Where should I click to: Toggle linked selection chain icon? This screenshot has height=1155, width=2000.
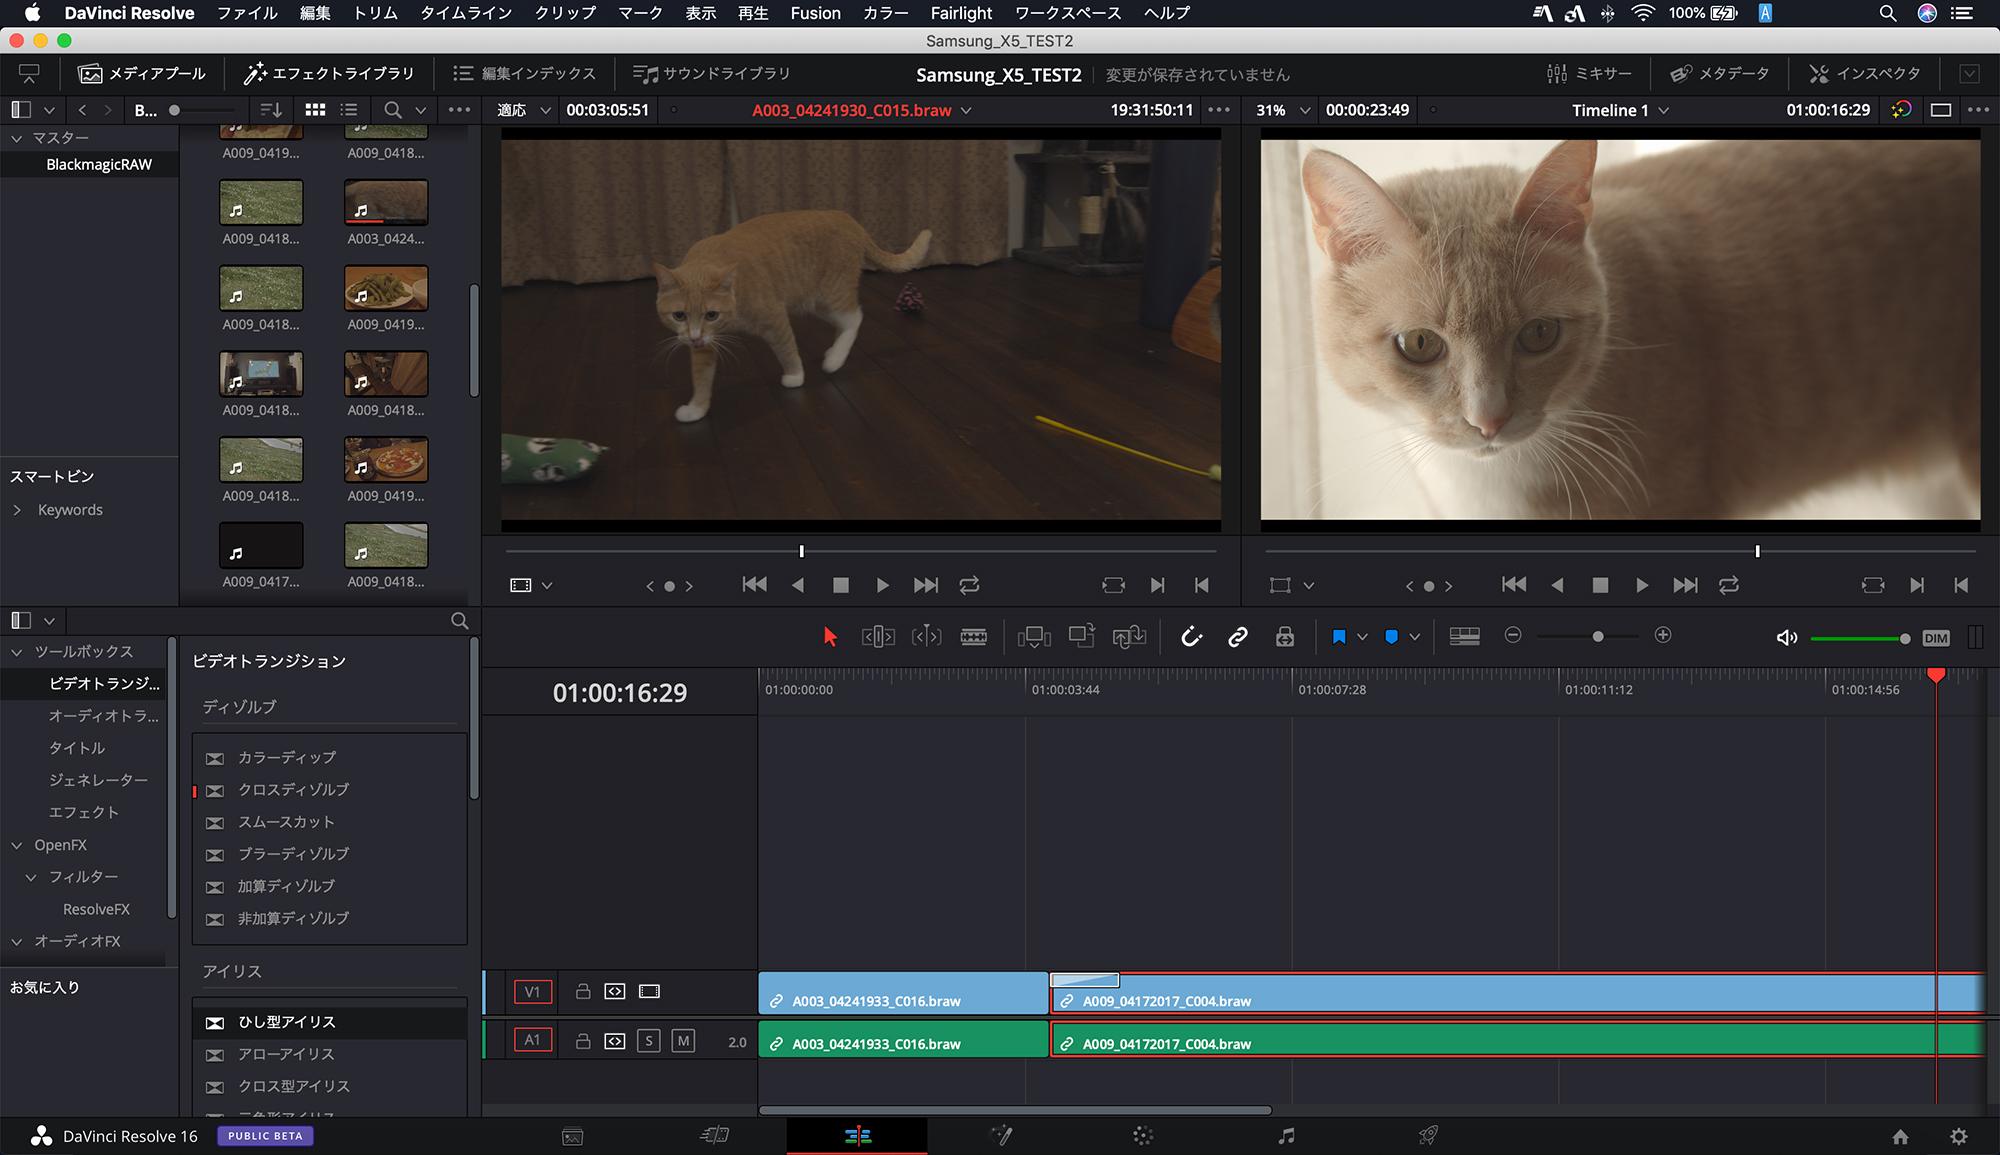coord(1238,637)
